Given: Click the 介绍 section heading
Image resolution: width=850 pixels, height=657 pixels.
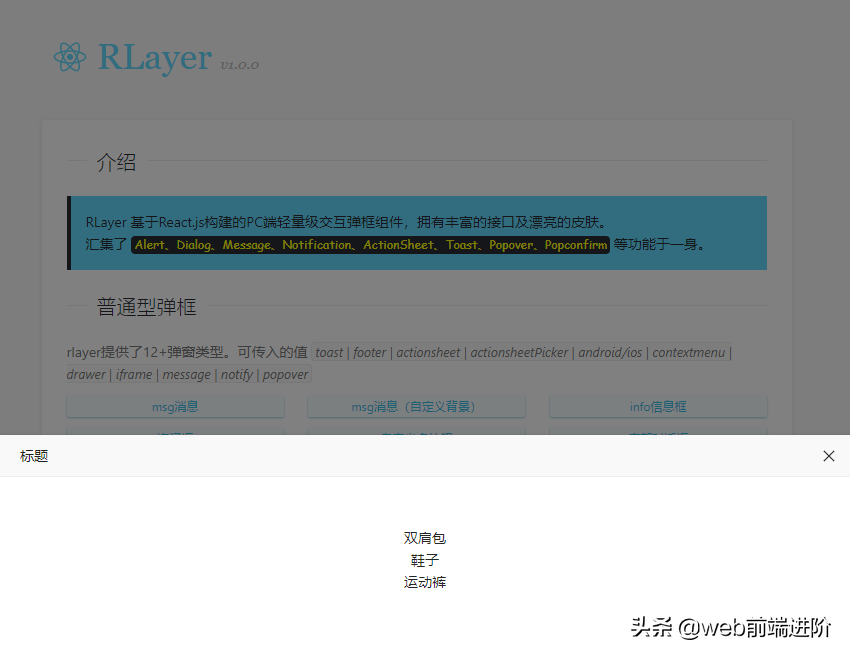Looking at the screenshot, I should pyautogui.click(x=116, y=162).
